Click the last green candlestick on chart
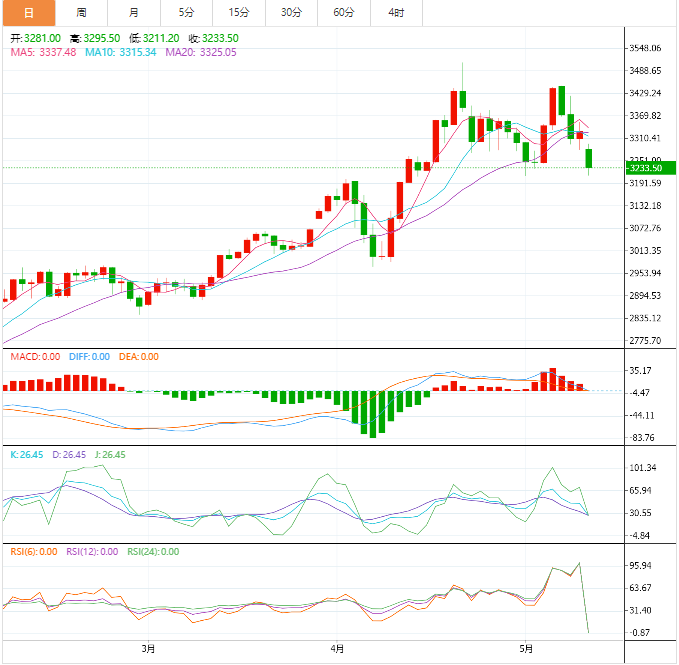 (590, 159)
